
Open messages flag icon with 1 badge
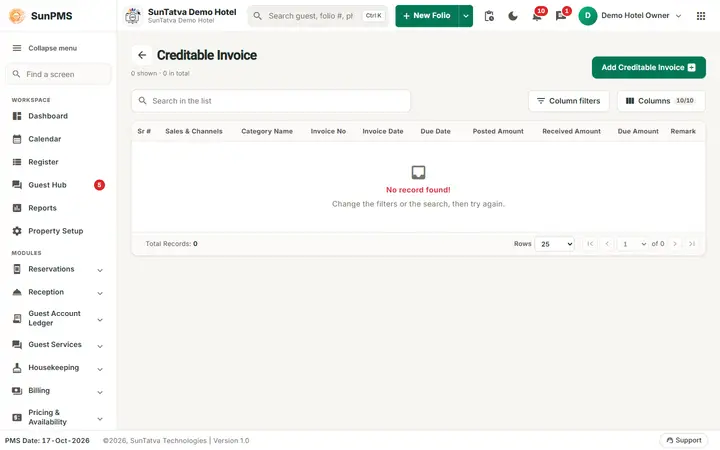pyautogui.click(x=562, y=16)
